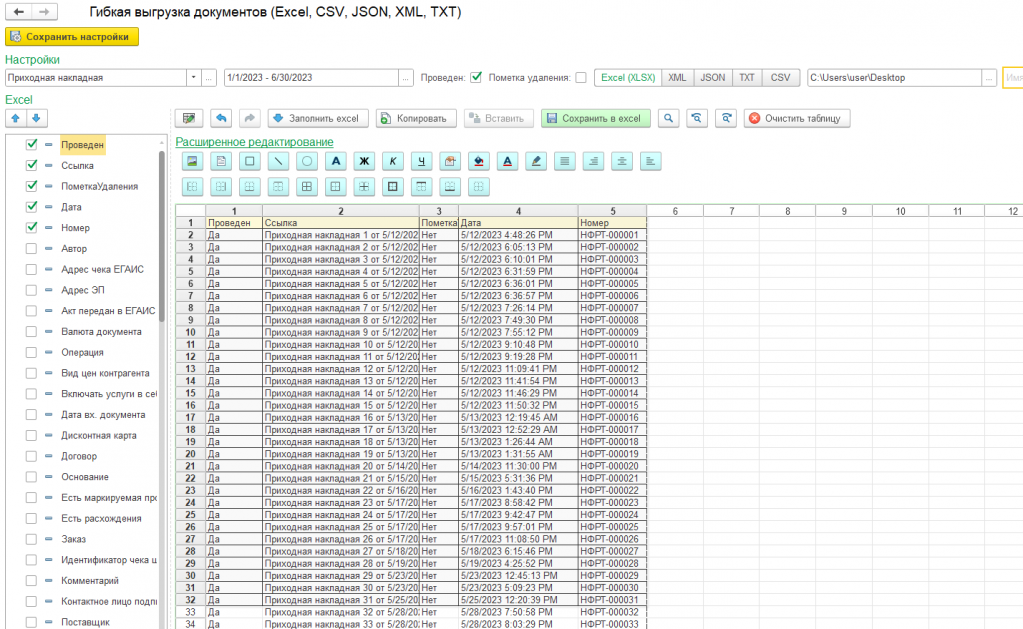Switch to the JSON format tab
Image resolution: width=1023 pixels, height=629 pixels.
712,78
